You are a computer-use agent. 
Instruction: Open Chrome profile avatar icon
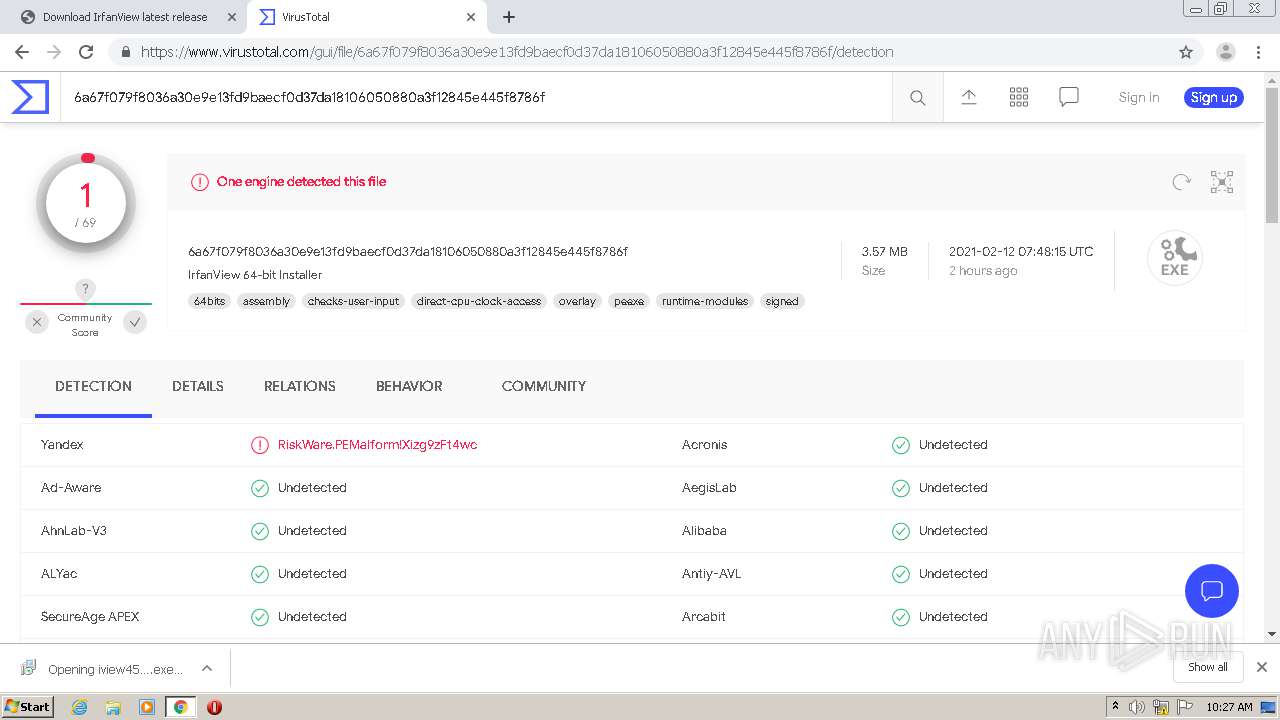1226,52
